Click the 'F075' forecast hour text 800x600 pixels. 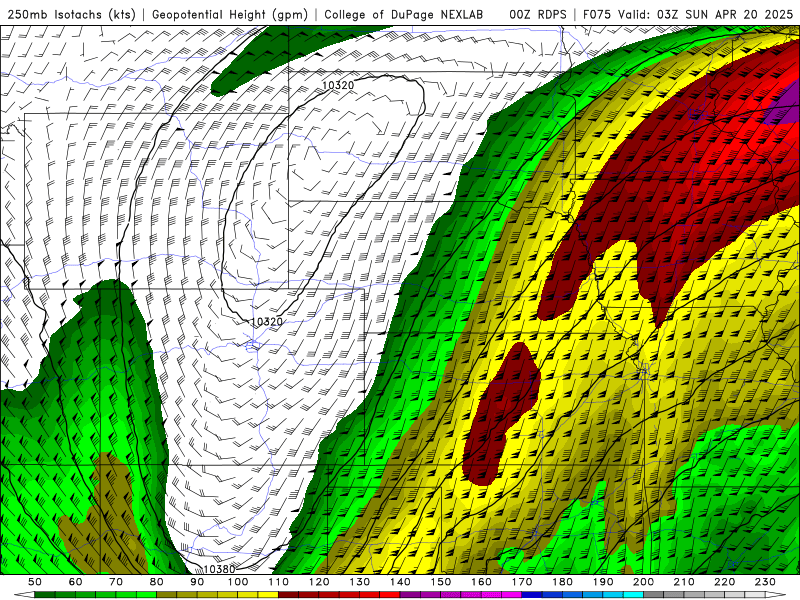point(597,14)
